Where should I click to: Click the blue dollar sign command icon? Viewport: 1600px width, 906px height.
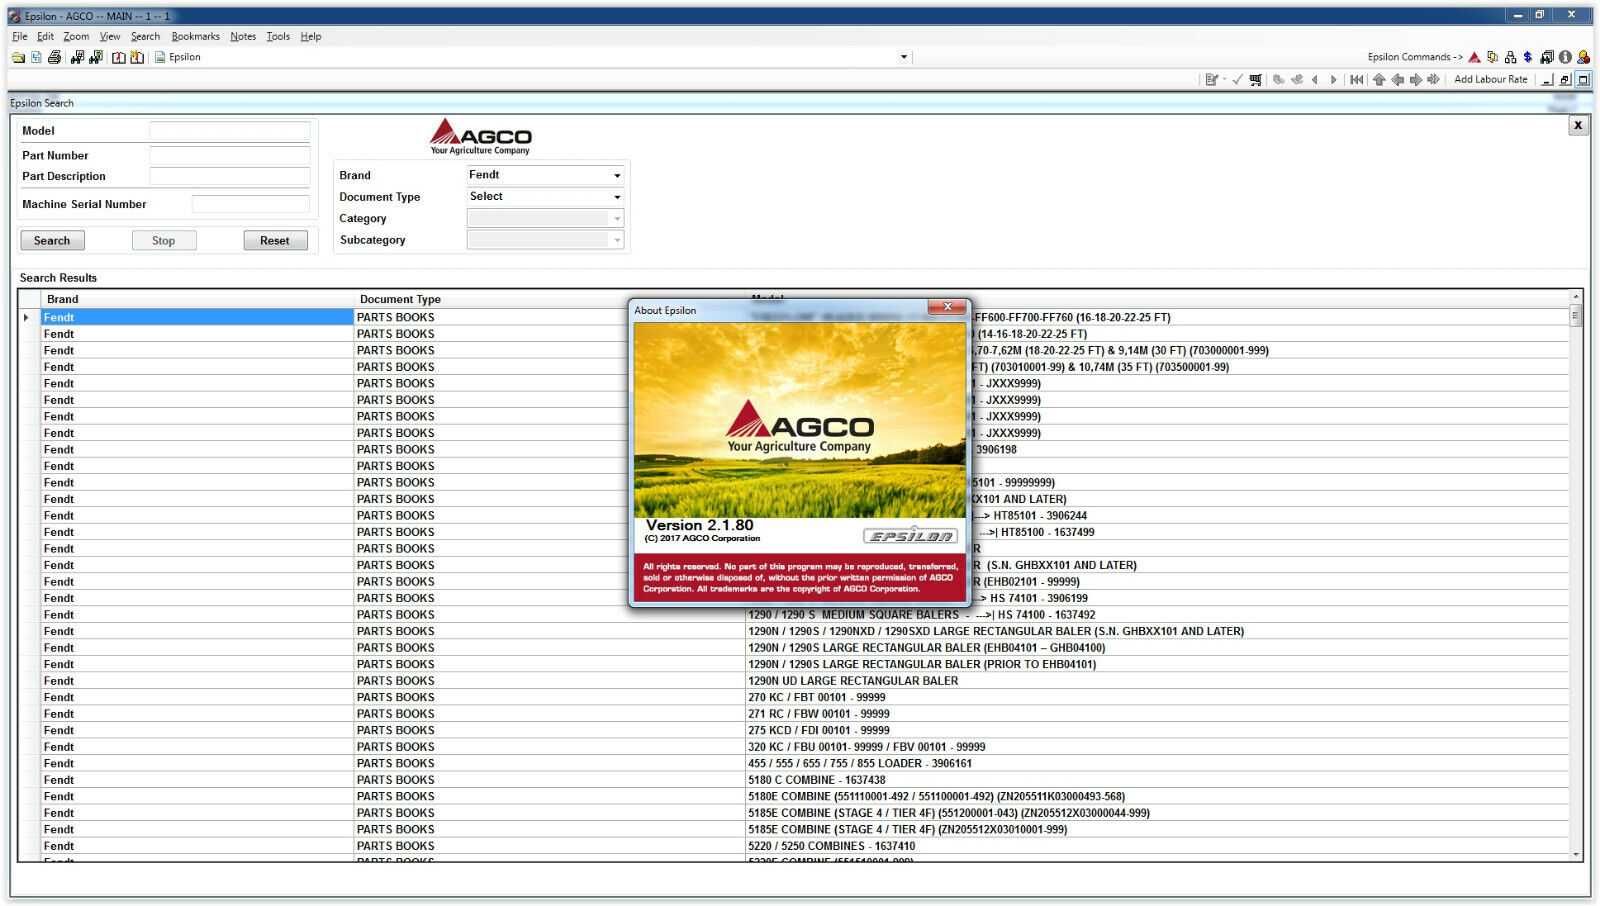[1527, 57]
